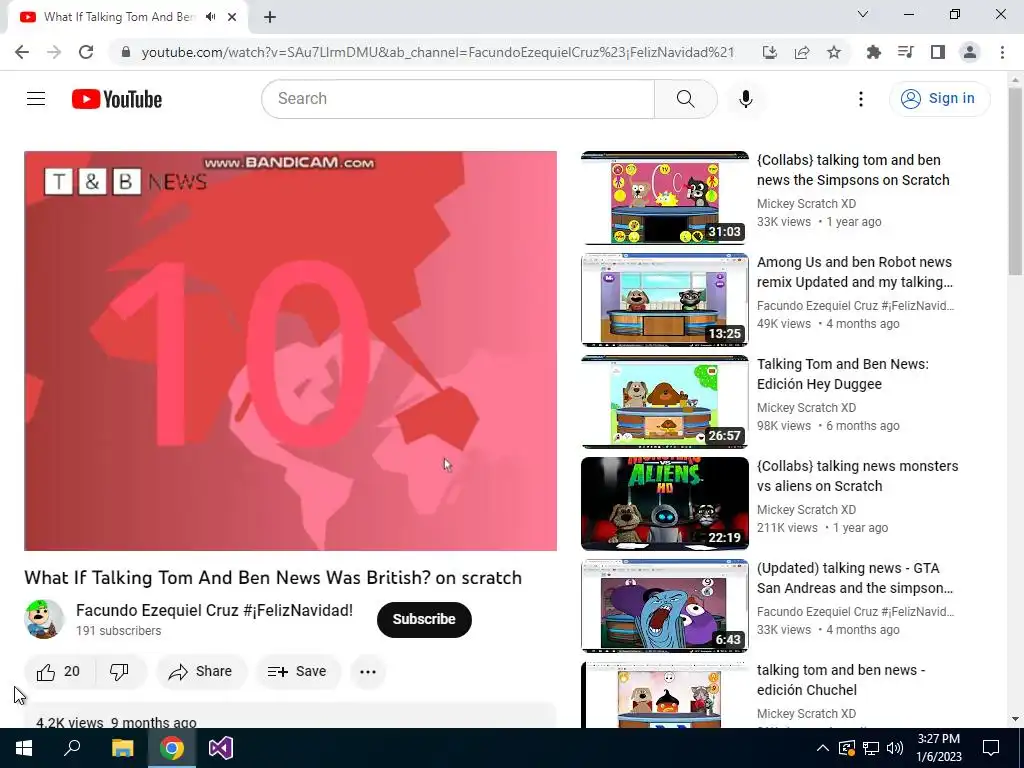Share this page from address bar
Image resolution: width=1024 pixels, height=768 pixels.
click(802, 52)
